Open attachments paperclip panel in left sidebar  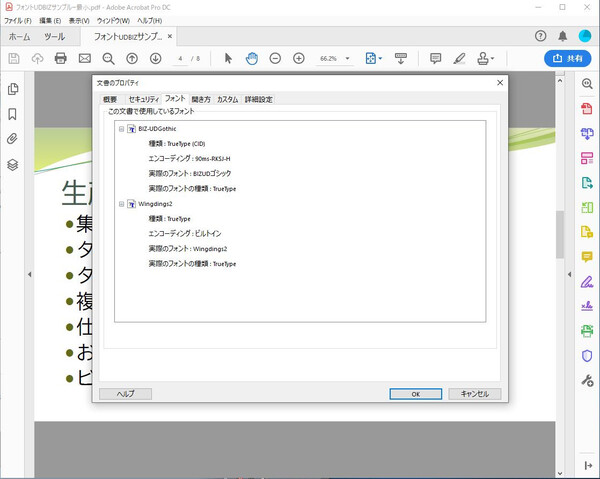coord(13,138)
